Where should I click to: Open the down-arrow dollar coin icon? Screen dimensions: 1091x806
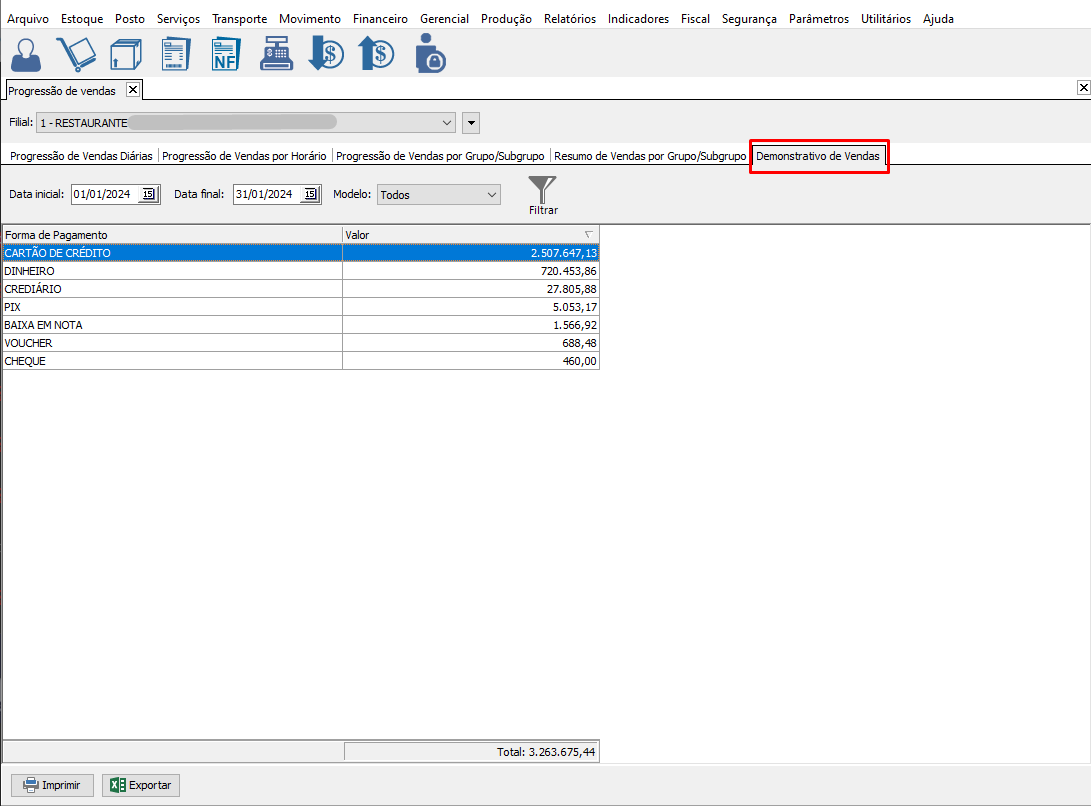pyautogui.click(x=326, y=54)
